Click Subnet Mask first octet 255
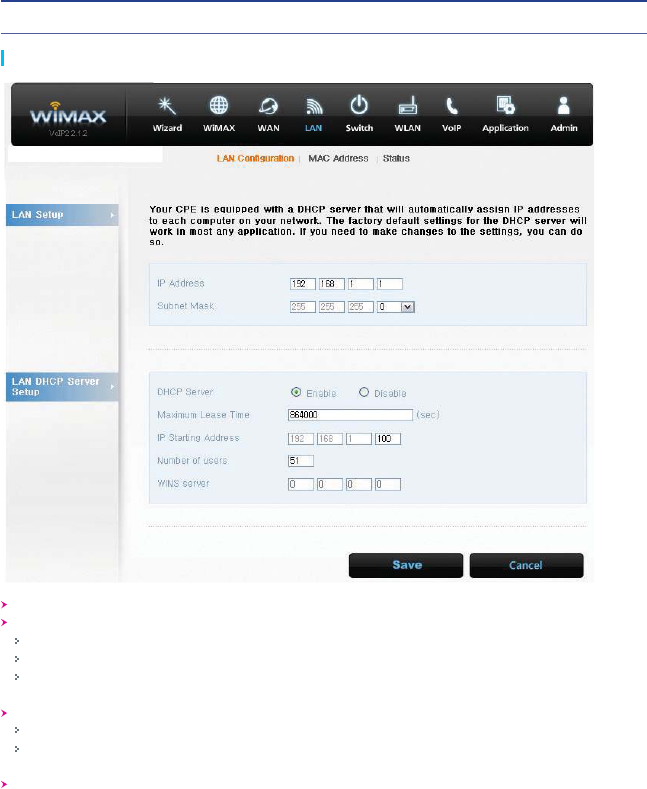The image size is (647, 789). [x=302, y=307]
